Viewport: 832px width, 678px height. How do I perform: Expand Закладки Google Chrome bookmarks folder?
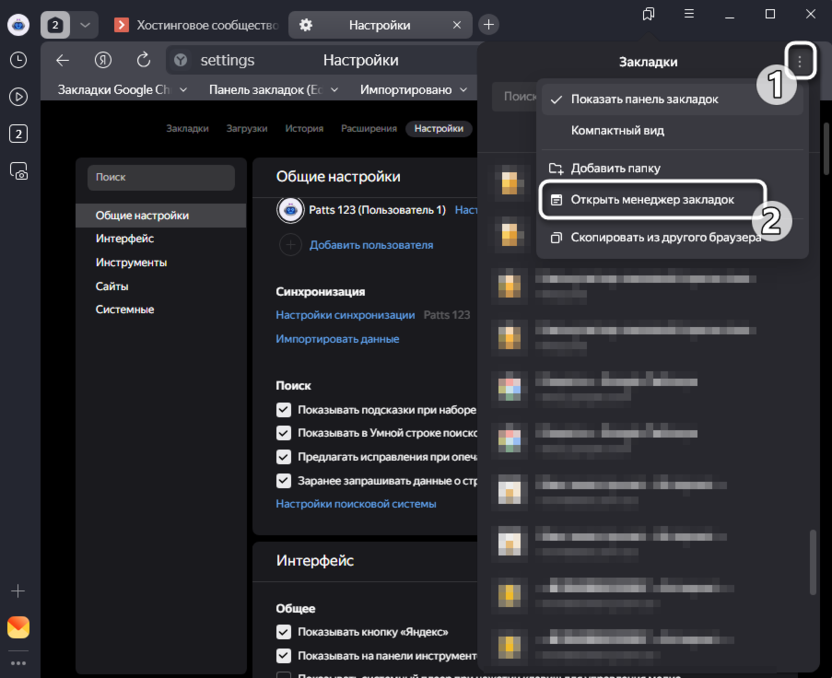tap(123, 90)
